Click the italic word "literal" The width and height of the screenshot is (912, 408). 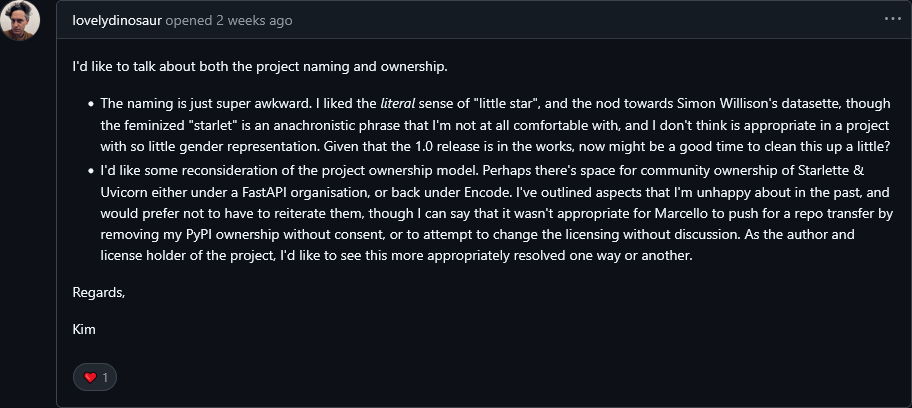coord(398,102)
